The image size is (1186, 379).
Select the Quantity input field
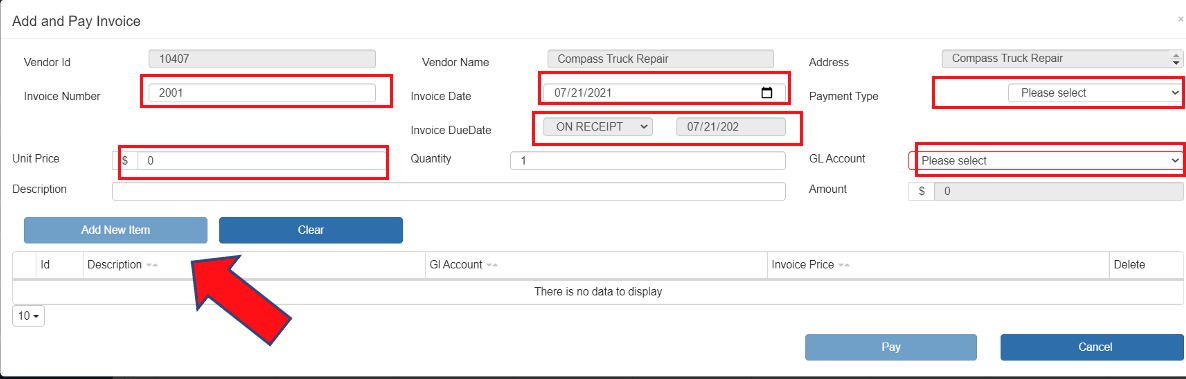[x=648, y=161]
